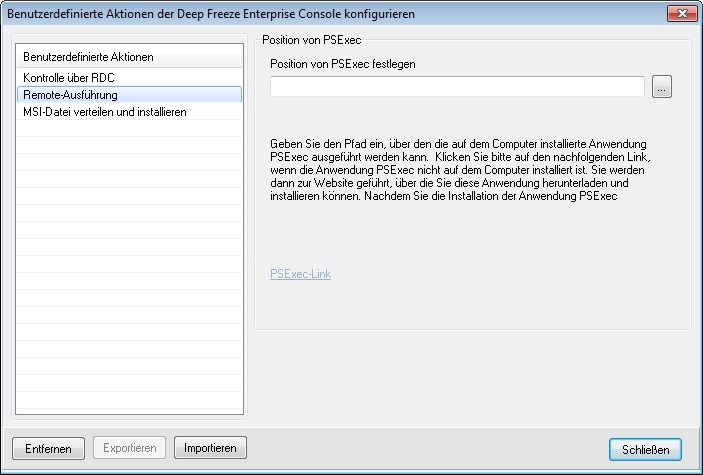Select 'Kontrolle über RDC' in actions list
Viewport: 703px width, 475px height.
(x=129, y=78)
